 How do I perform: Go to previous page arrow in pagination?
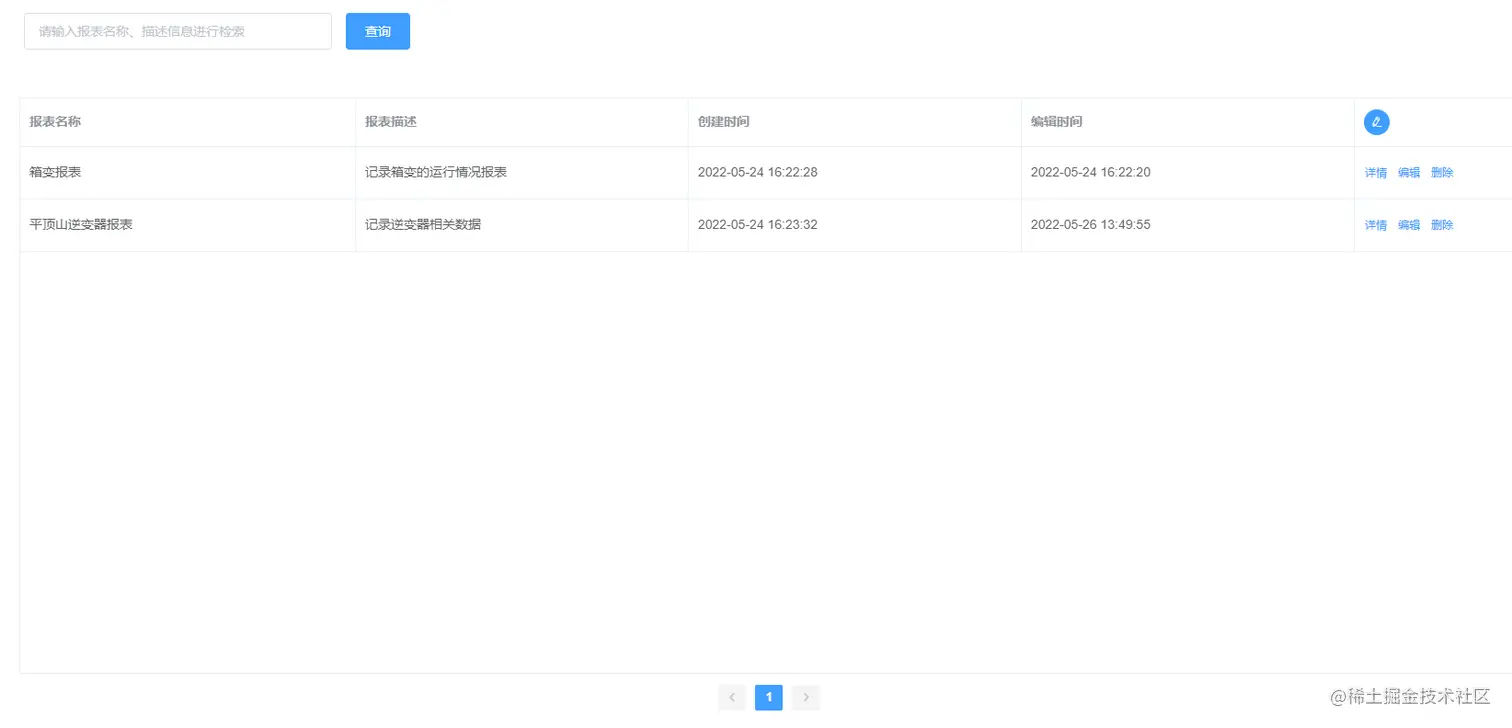(732, 697)
